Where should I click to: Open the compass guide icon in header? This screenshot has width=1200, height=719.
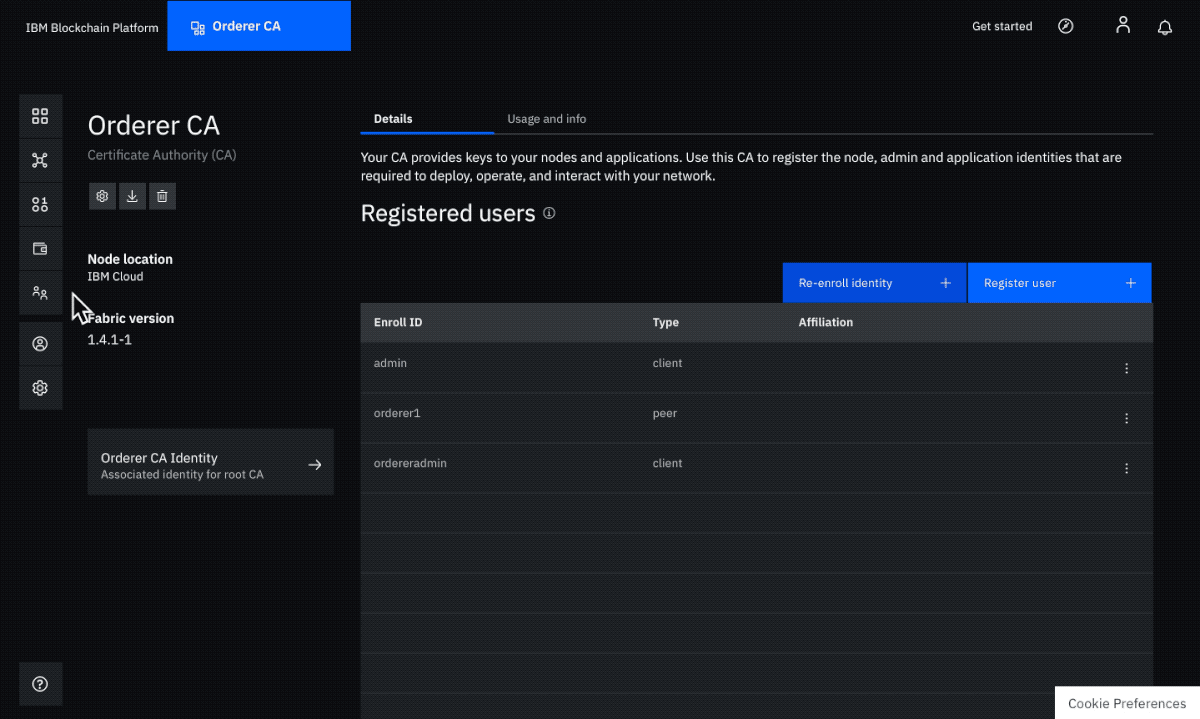pyautogui.click(x=1066, y=26)
